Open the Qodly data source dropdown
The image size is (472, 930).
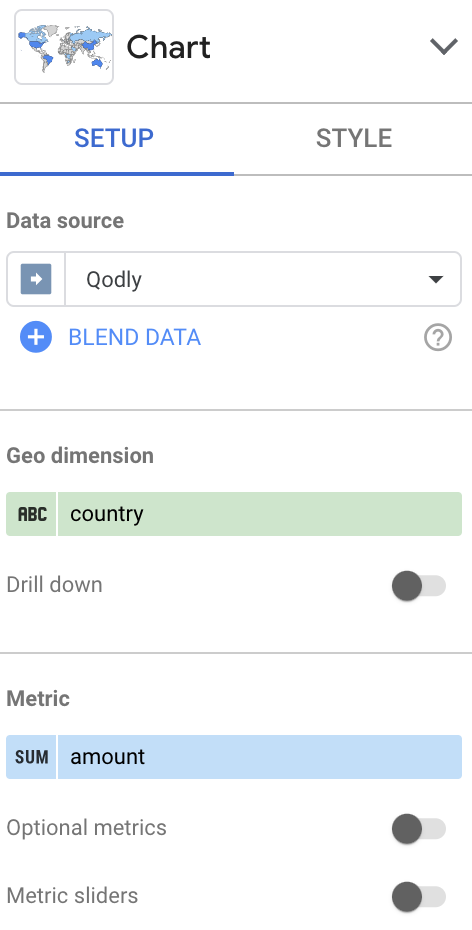[234, 279]
